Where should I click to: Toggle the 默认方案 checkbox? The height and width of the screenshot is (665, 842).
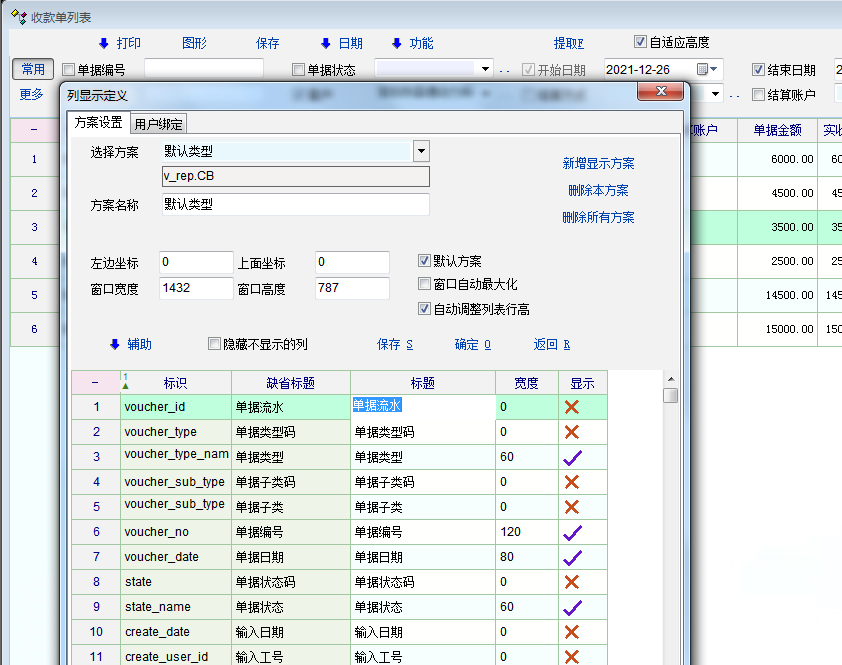coord(425,260)
